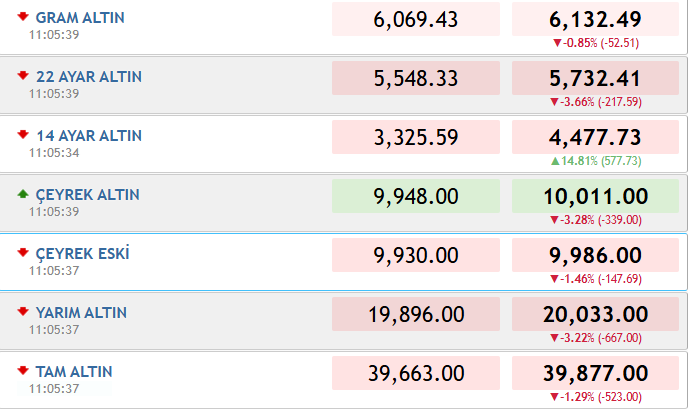Screen dimensions: 688x409
Task: Click the GRAM ALTIN buy price 6,069.43
Action: click(416, 19)
